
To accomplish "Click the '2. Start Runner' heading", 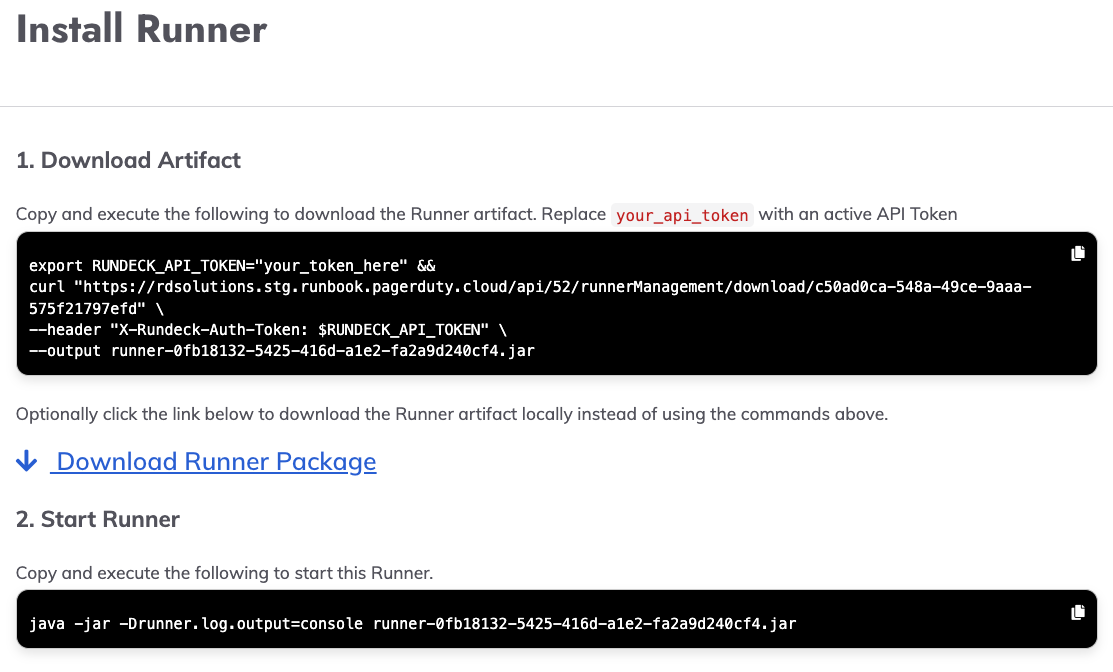I will tap(98, 519).
